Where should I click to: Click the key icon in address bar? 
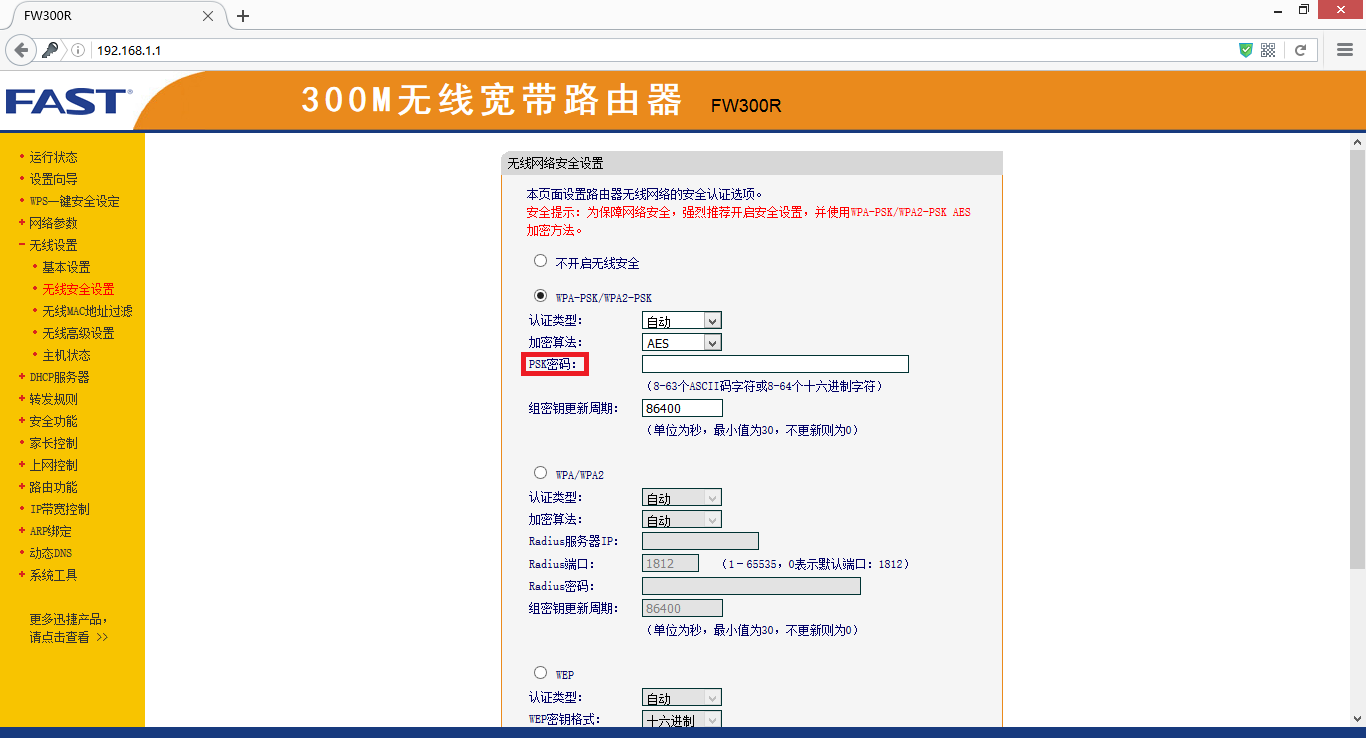tap(50, 50)
